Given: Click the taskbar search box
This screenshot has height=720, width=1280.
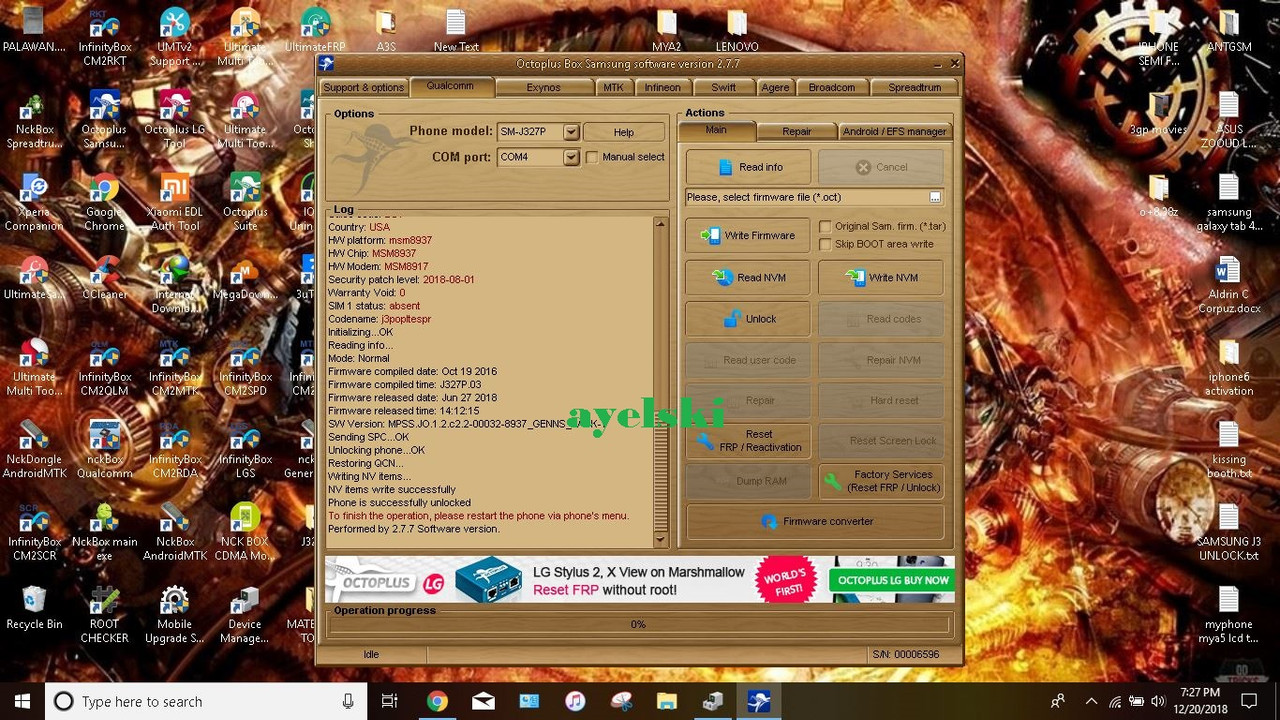Looking at the screenshot, I should [206, 701].
